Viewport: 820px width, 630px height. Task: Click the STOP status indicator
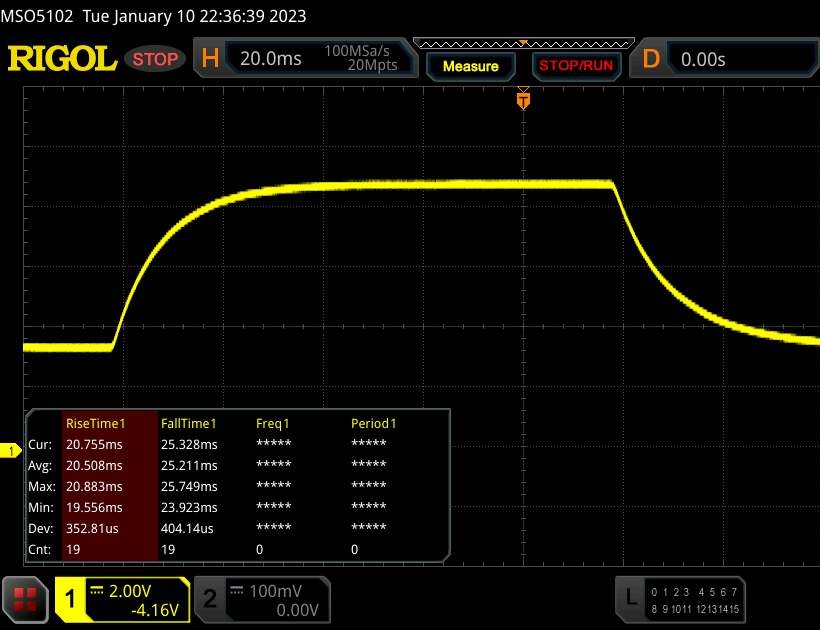pyautogui.click(x=155, y=59)
